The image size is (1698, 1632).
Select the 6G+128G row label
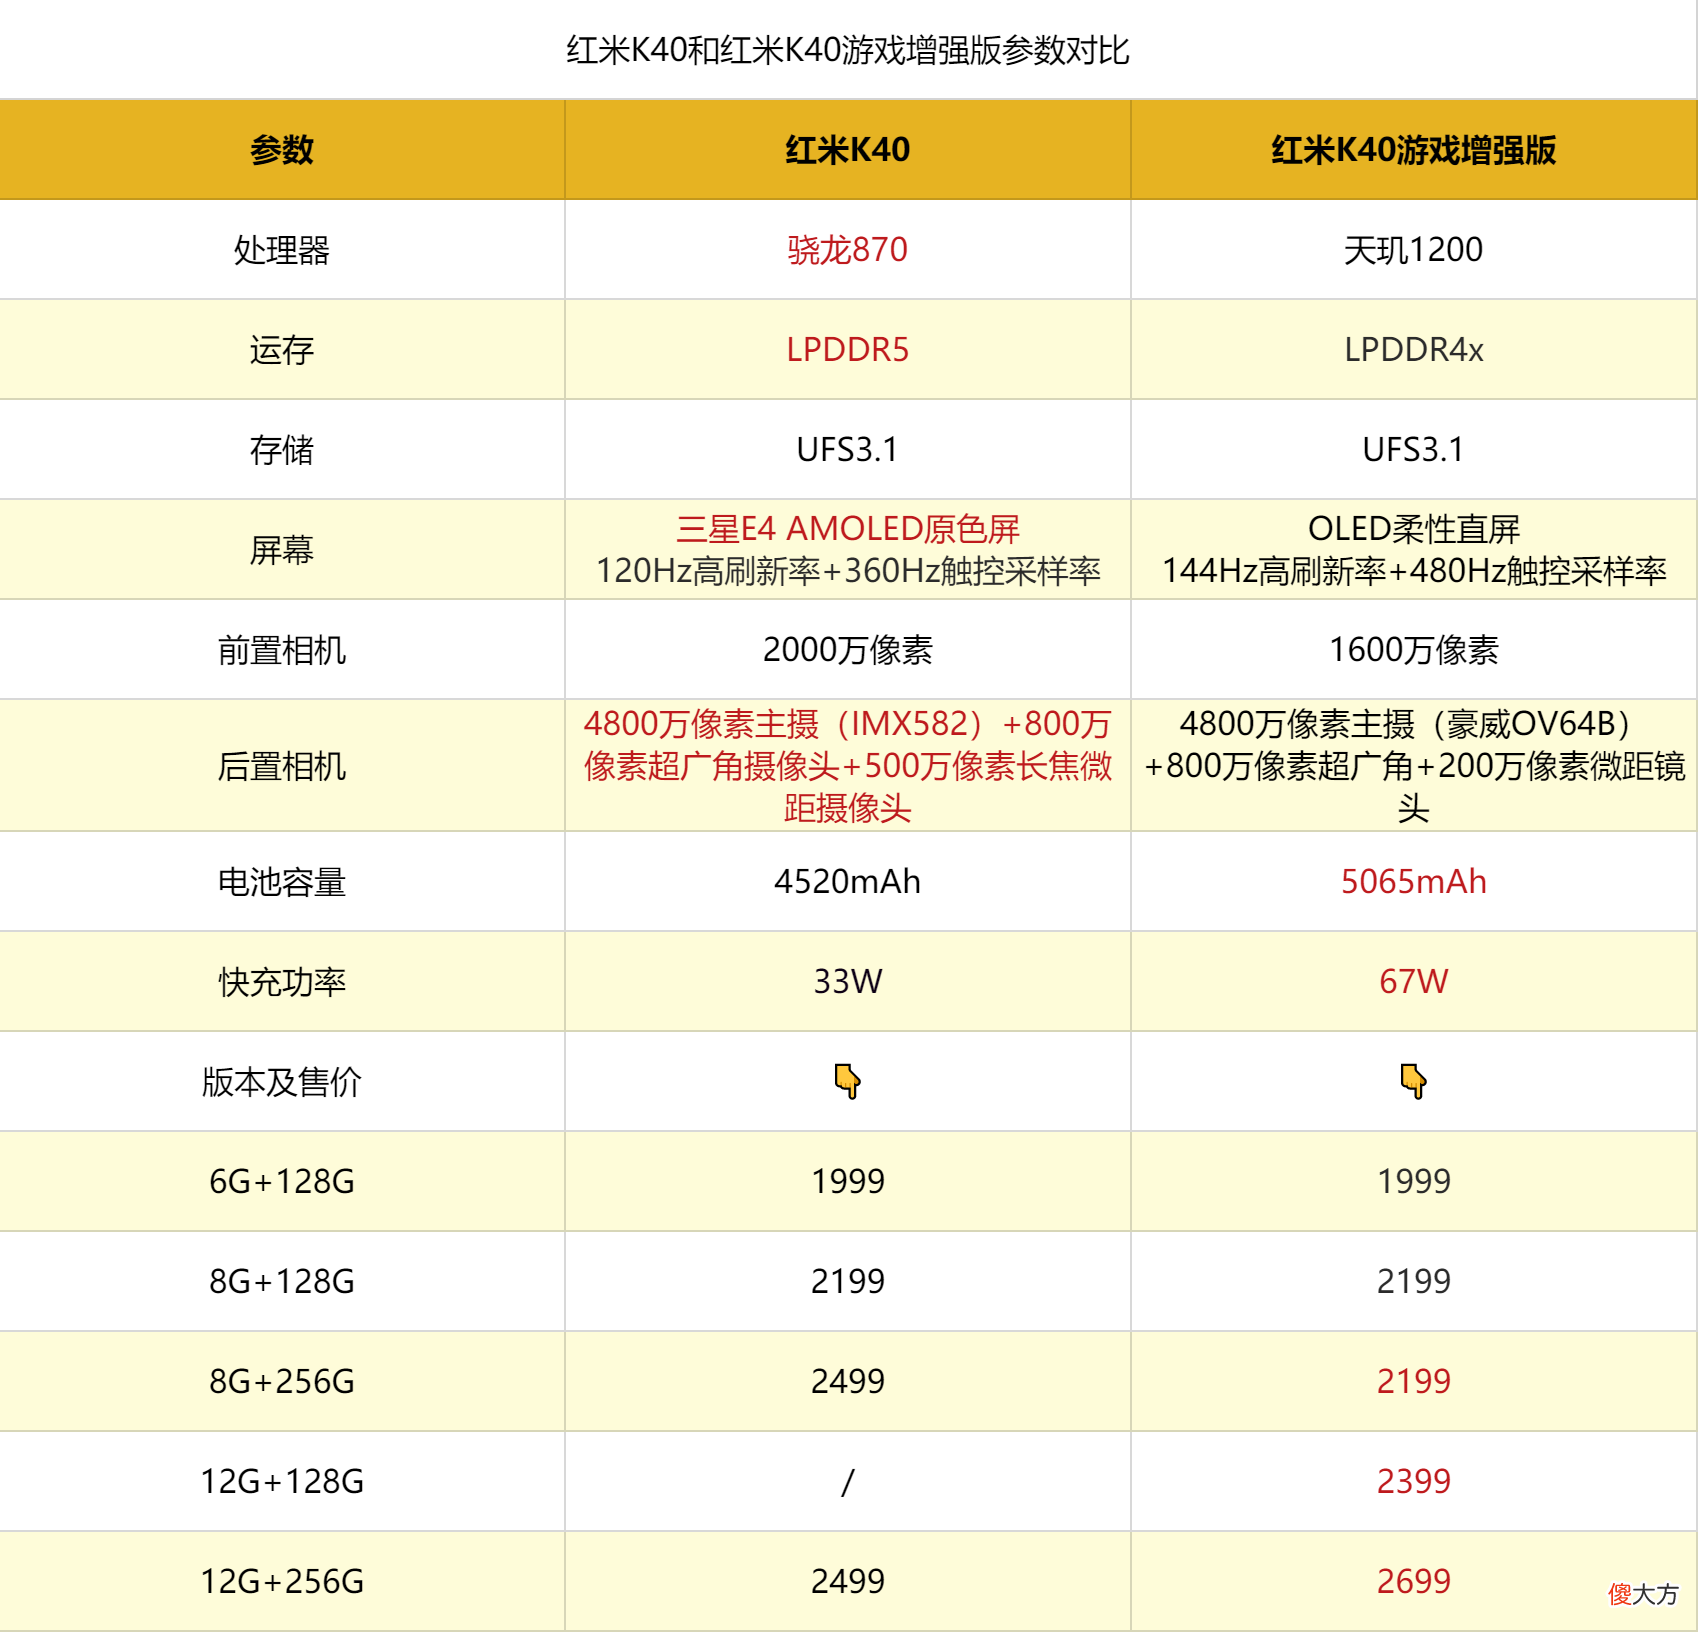(282, 1182)
